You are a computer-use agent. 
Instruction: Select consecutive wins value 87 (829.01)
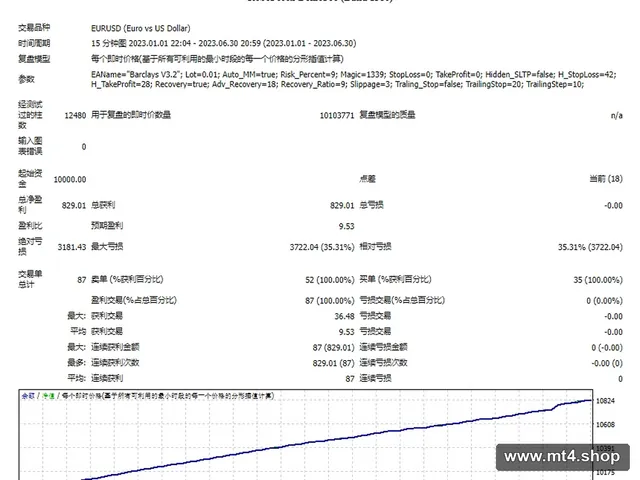click(333, 348)
